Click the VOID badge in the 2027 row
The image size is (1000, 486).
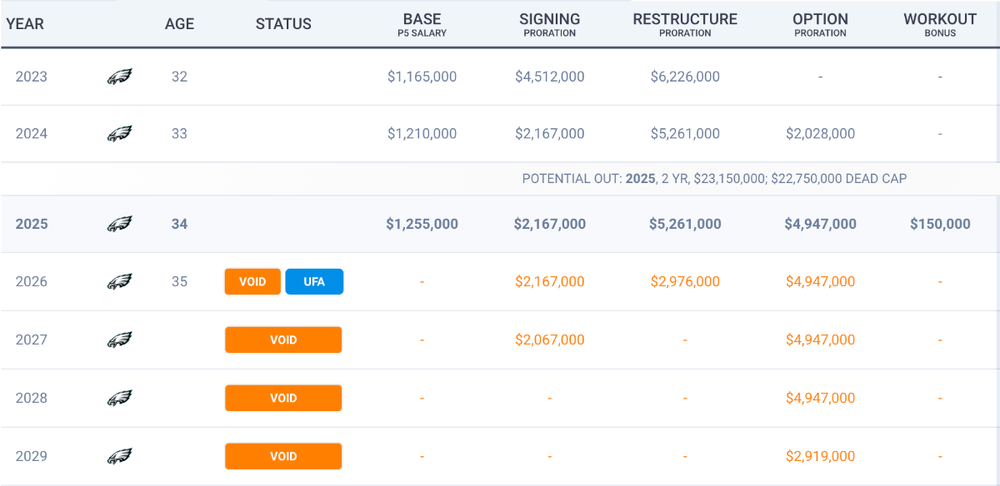pos(283,340)
